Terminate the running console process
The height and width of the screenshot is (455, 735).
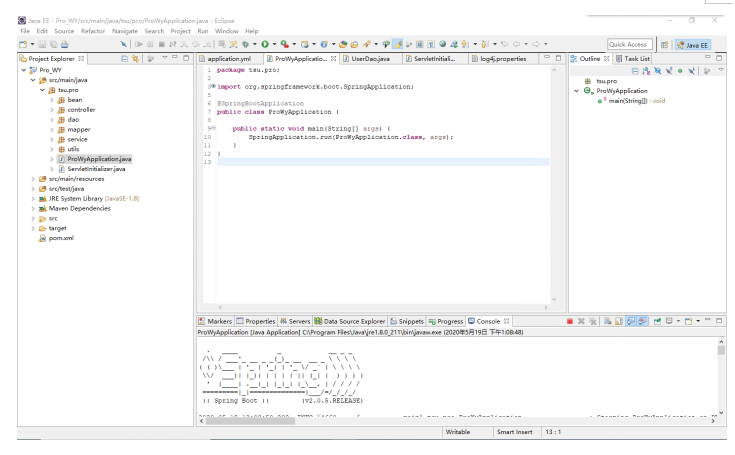570,321
